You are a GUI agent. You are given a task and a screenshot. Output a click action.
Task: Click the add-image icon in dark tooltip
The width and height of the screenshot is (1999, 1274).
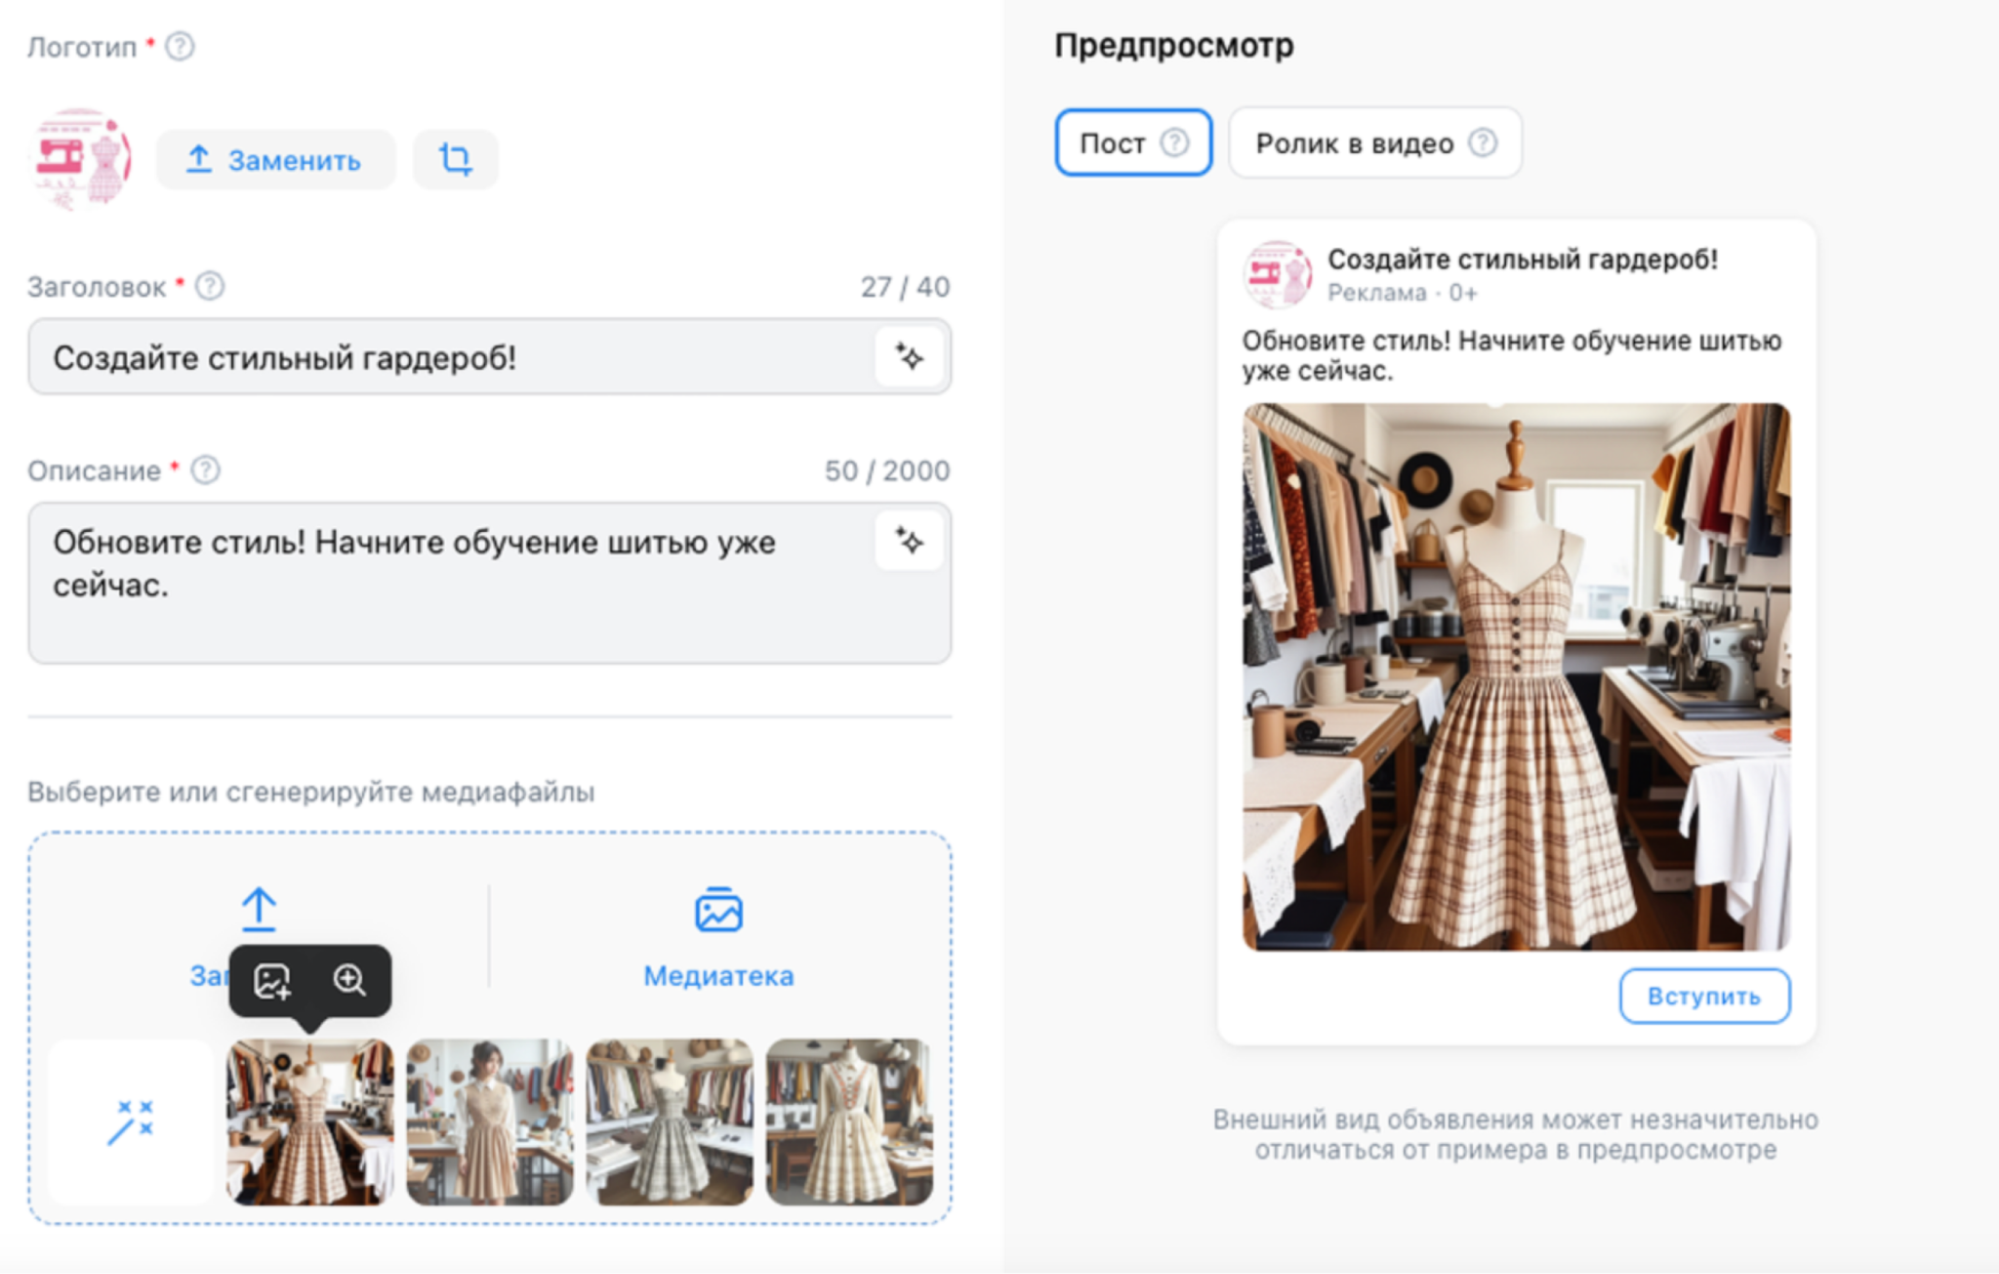coord(272,981)
